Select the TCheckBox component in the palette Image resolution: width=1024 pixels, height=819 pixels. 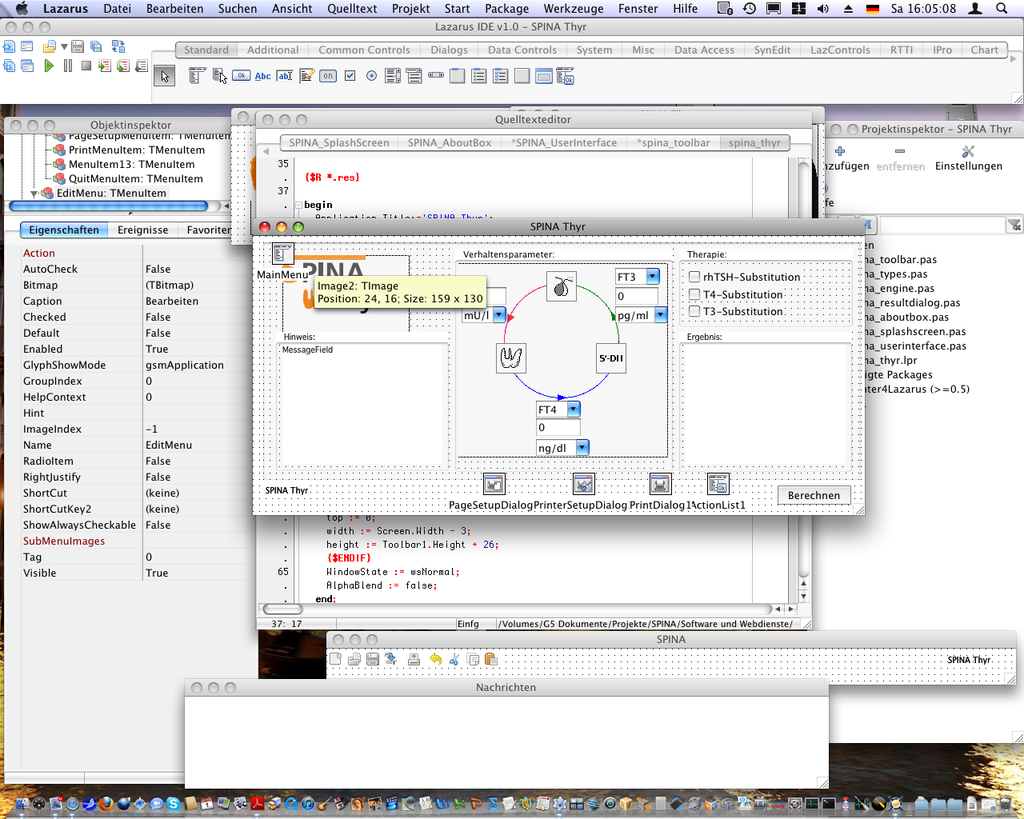click(x=350, y=75)
